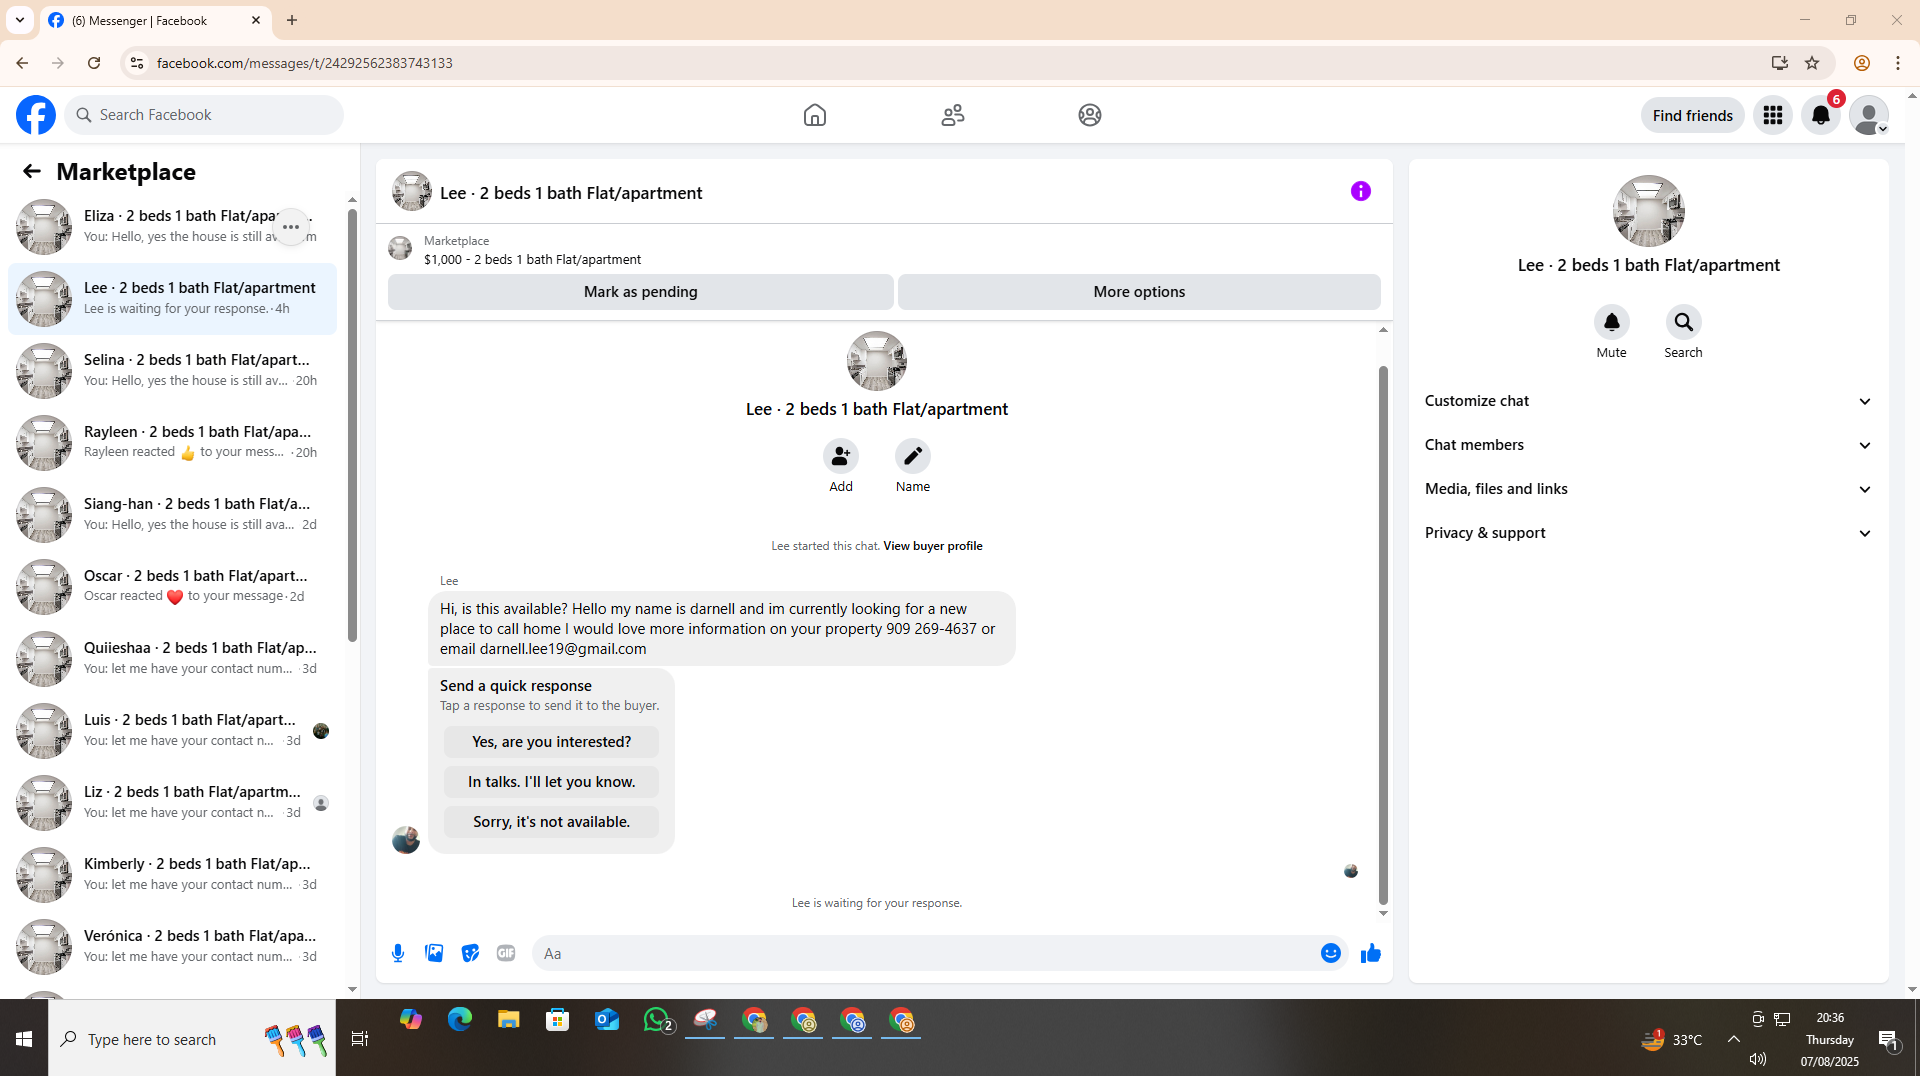Screen dimensions: 1920x1076
Task: Open options menu for Eliza conversation
Action: click(291, 227)
